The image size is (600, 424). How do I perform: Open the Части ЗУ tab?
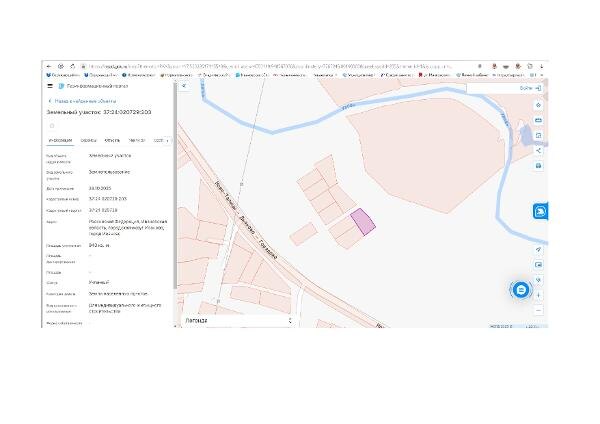point(137,140)
